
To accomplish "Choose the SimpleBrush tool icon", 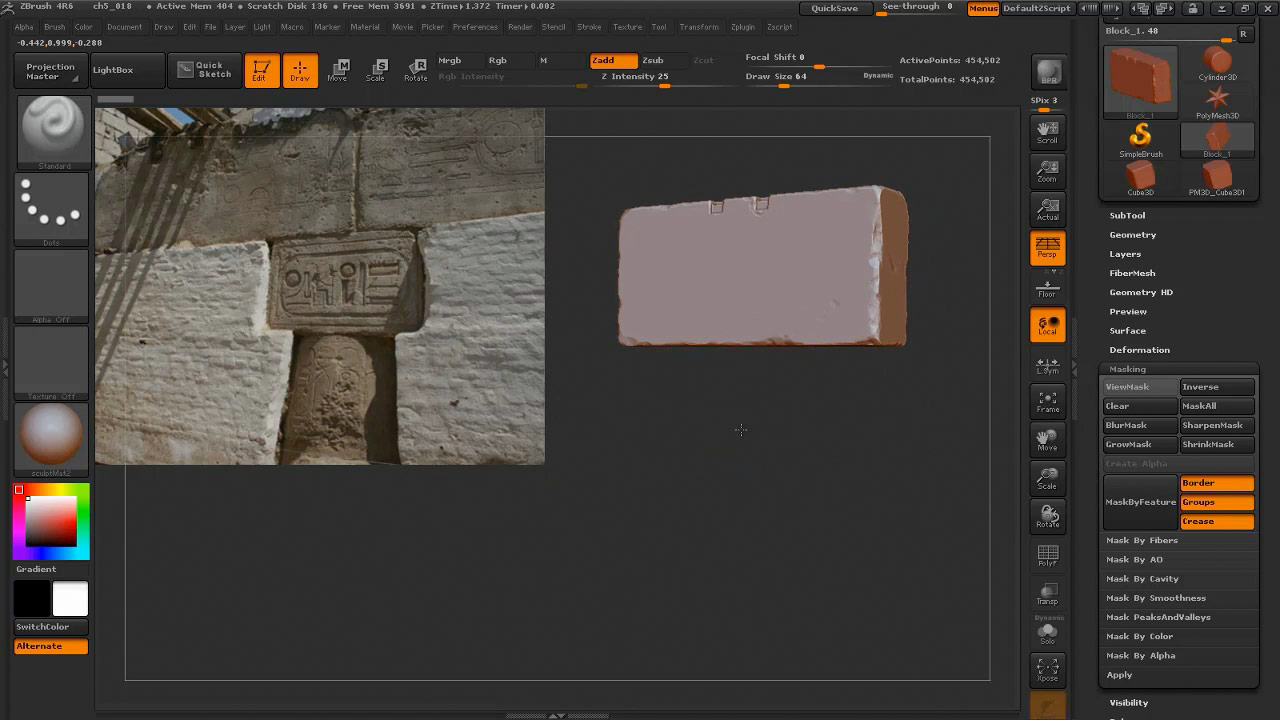I will click(1140, 139).
